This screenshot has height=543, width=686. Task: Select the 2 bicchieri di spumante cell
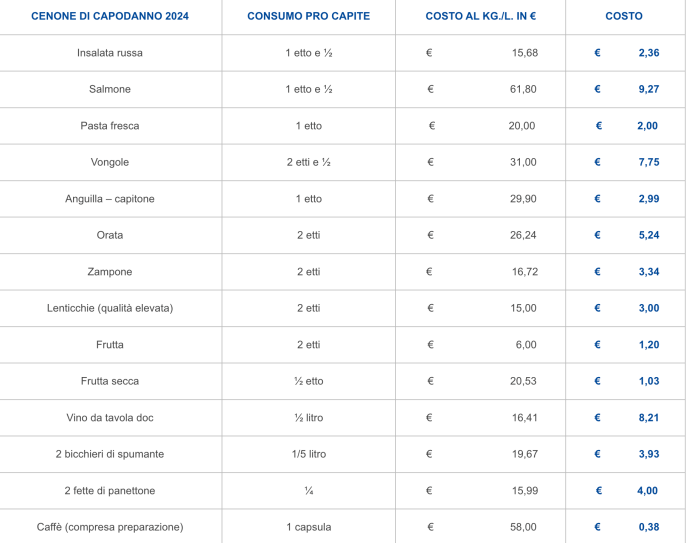coord(110,454)
